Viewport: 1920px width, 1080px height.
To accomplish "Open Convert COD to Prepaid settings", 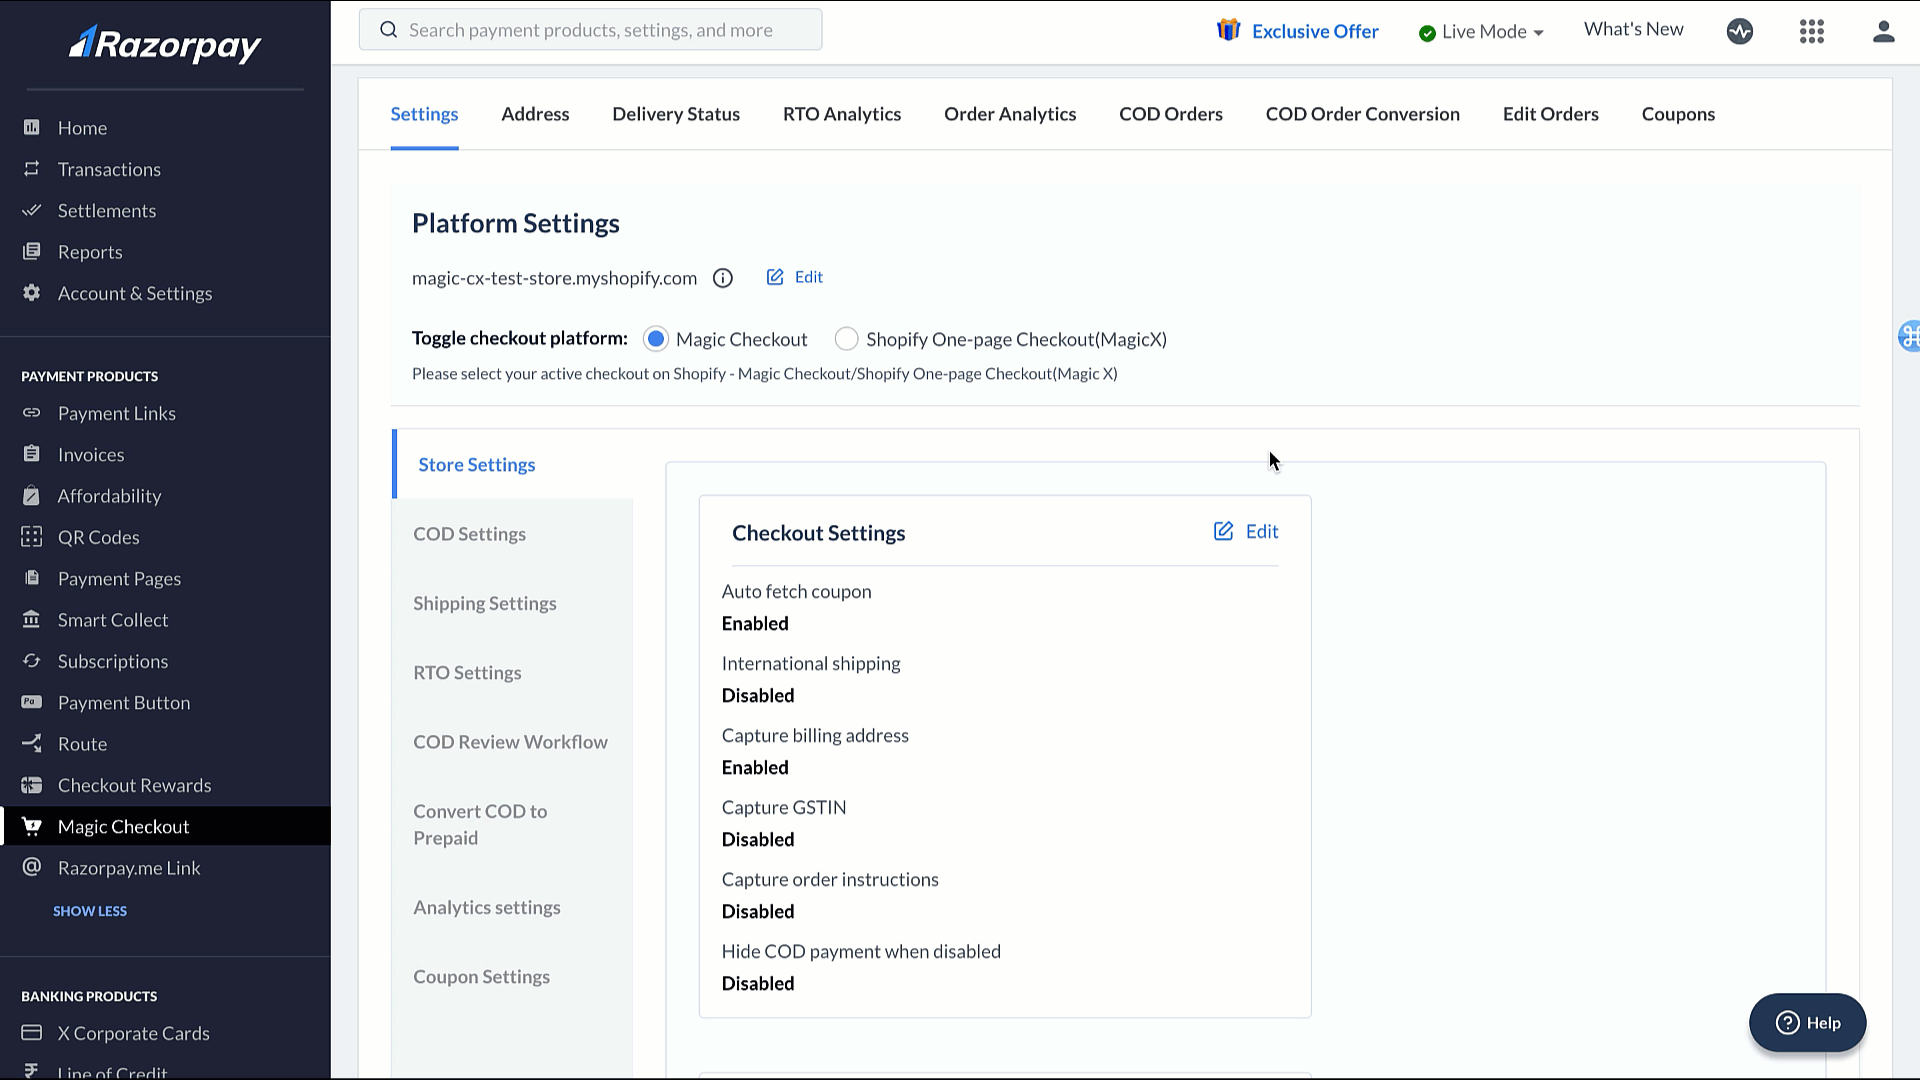I will 481,823.
